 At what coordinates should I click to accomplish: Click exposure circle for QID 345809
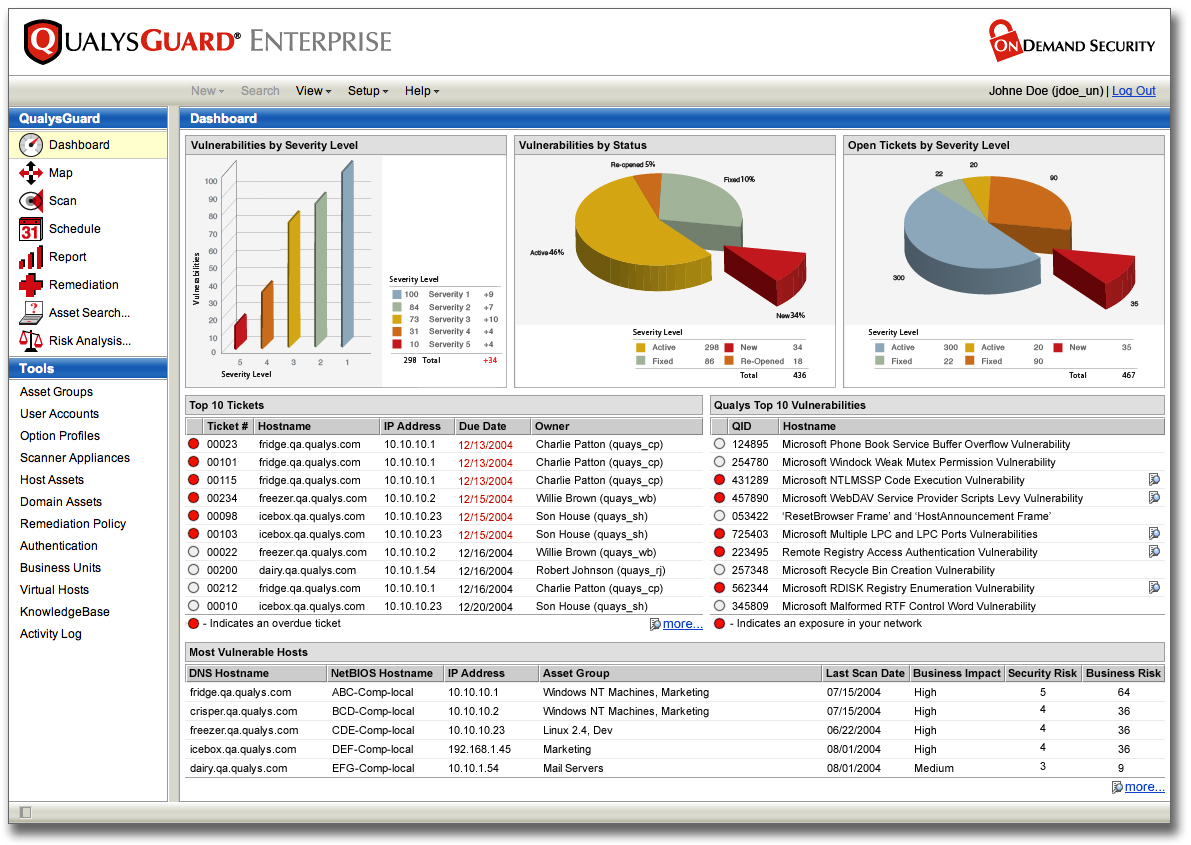click(x=719, y=606)
